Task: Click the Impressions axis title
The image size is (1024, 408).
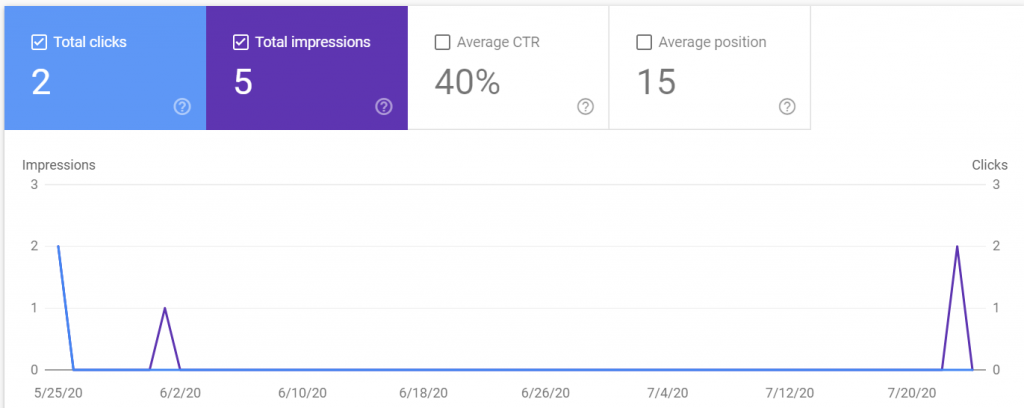Action: pos(59,165)
